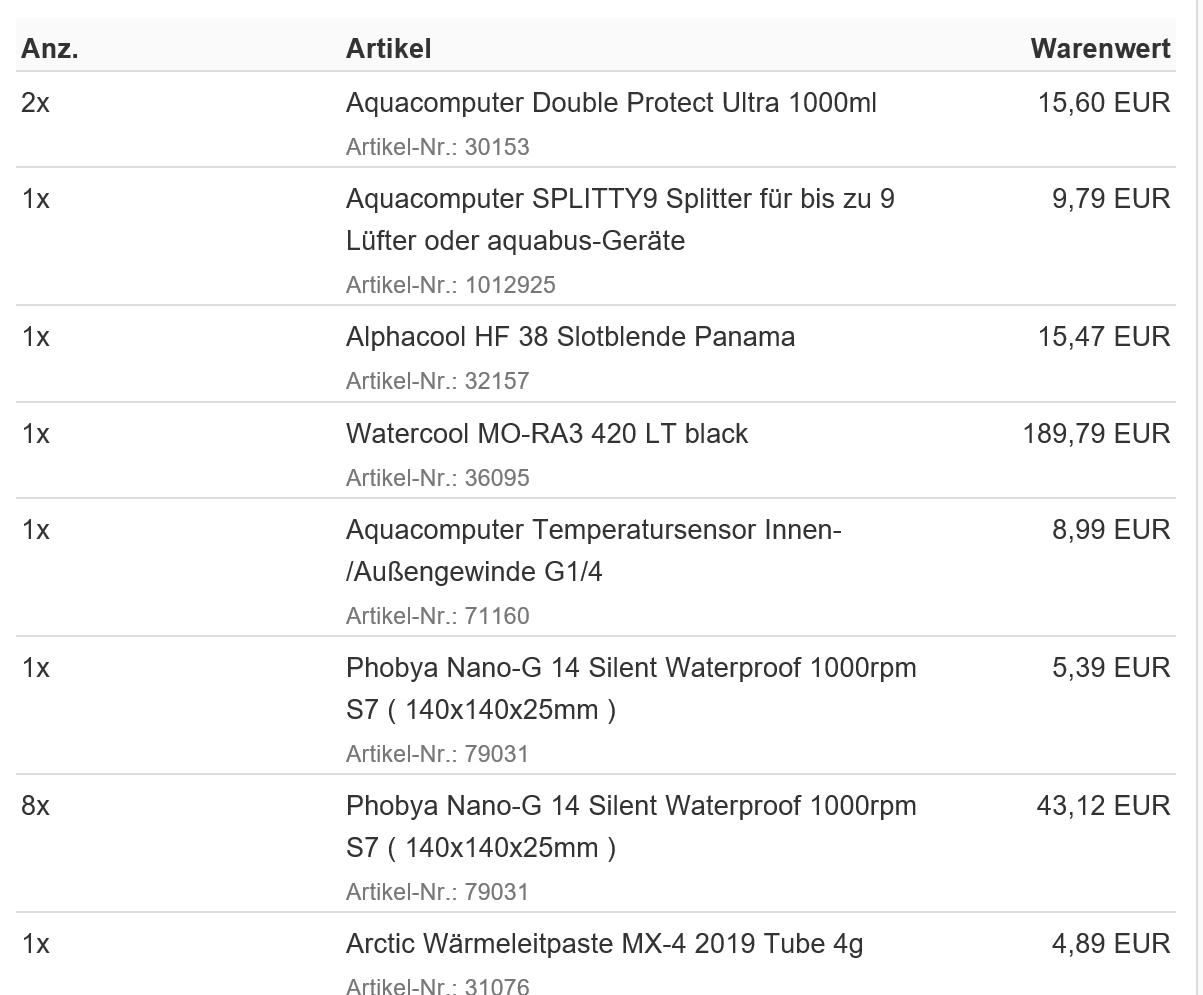
Task: Select Alphacool HF 38 Slotblende Panama
Action: point(570,337)
